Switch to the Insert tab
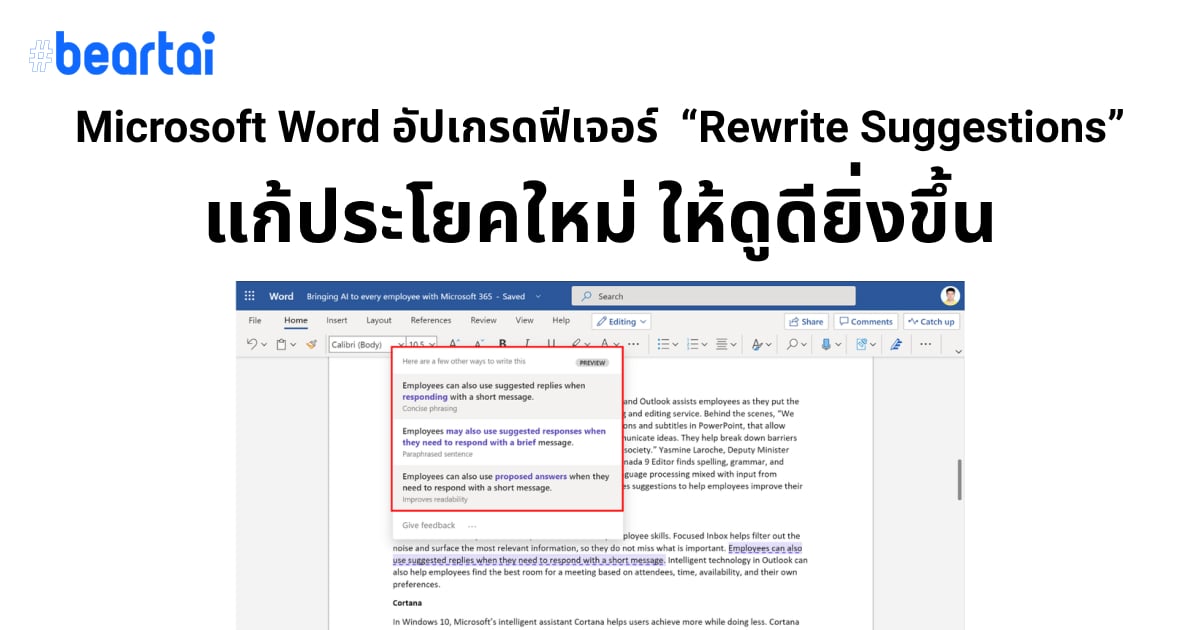The image size is (1200, 630). point(337,321)
